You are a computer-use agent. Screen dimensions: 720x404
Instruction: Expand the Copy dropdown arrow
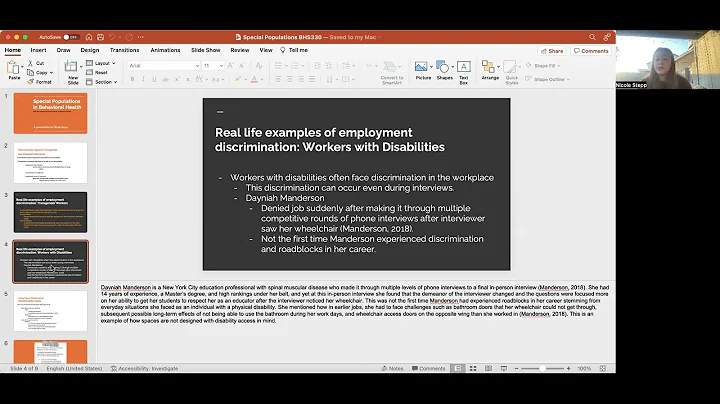pyautogui.click(x=51, y=73)
